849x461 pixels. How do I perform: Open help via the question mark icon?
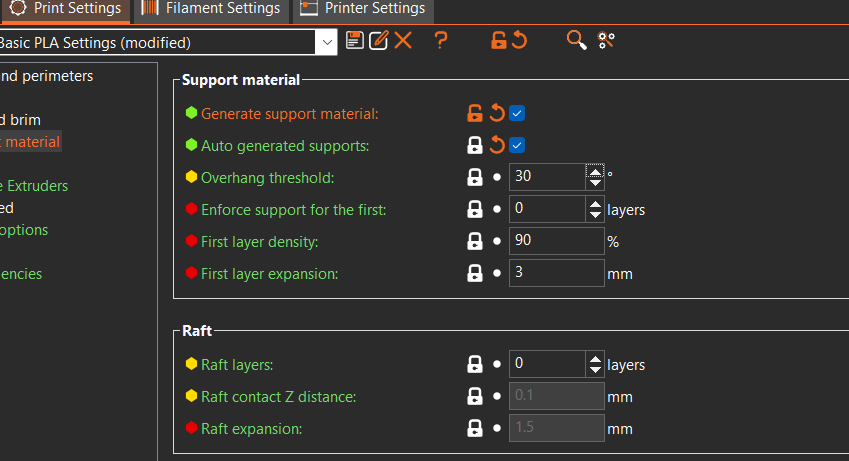[441, 41]
